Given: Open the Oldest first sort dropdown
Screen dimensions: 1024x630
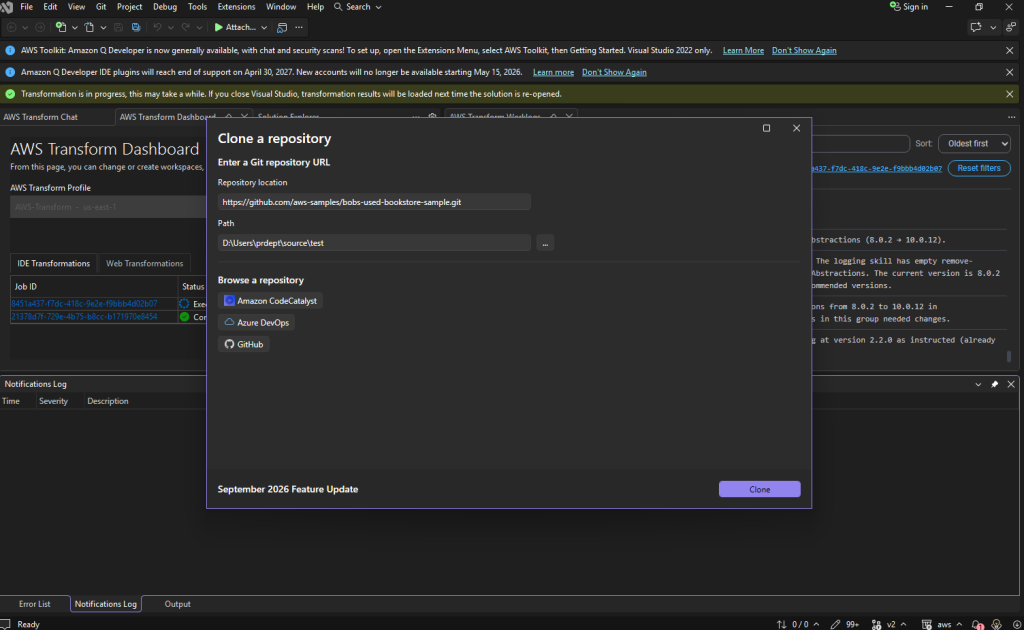Looking at the screenshot, I should point(974,144).
